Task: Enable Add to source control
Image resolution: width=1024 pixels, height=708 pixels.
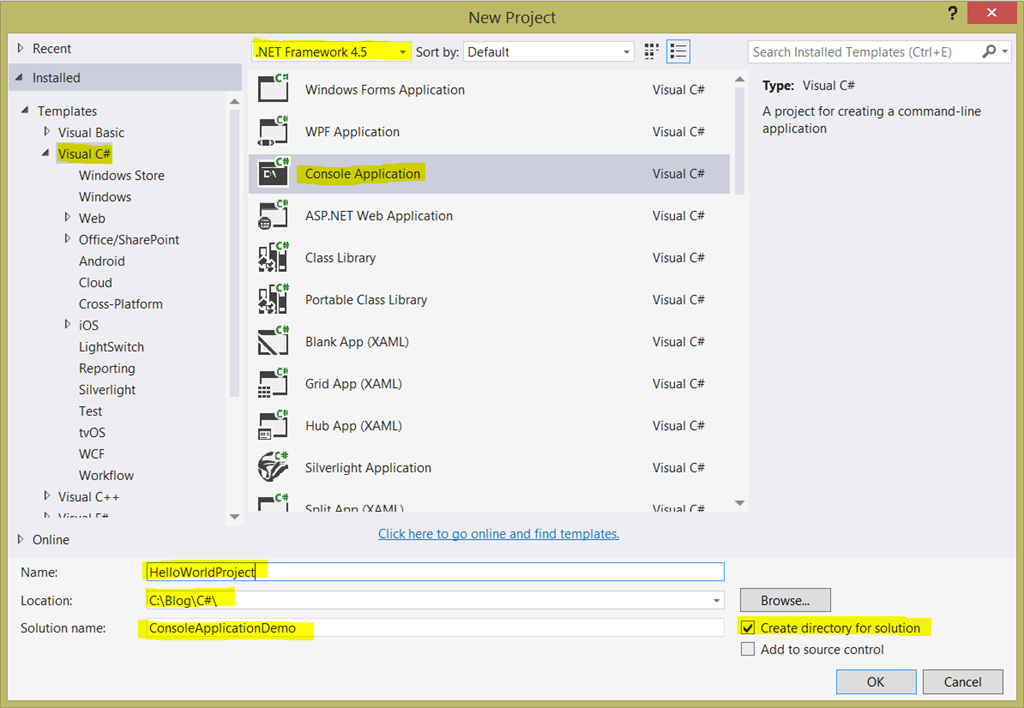Action: tap(748, 649)
